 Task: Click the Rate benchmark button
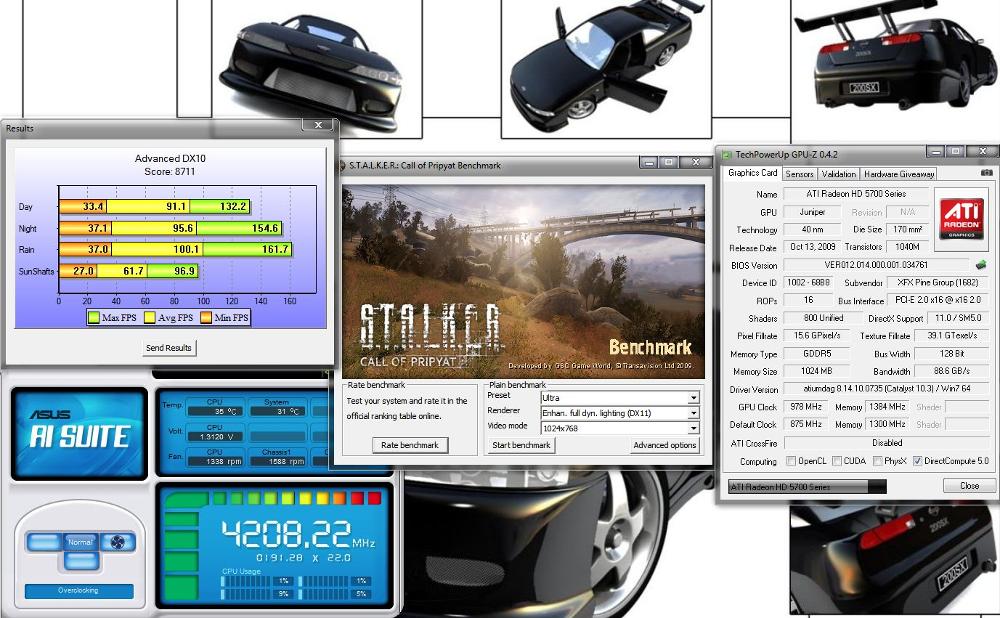click(x=409, y=445)
